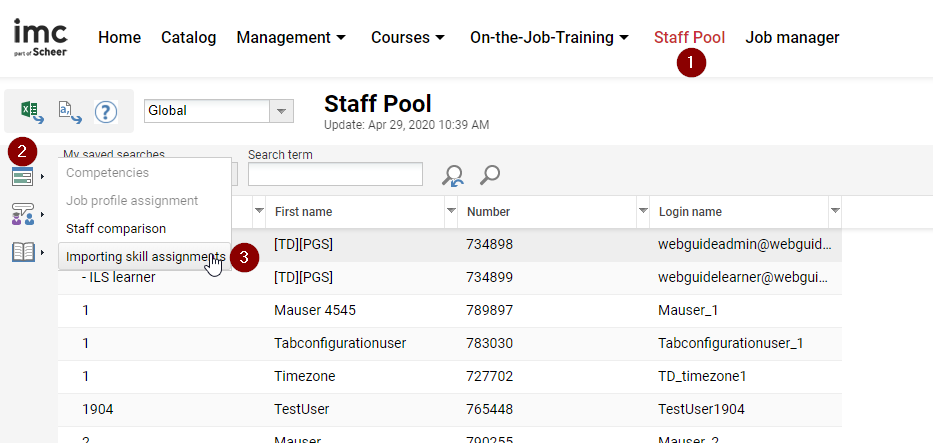Click the Excel export icon
Screen dimensions: 933x443
[32, 111]
